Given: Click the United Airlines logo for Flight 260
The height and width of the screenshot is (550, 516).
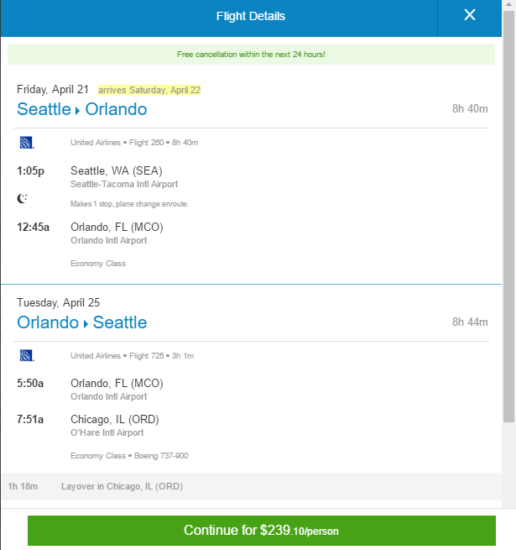Looking at the screenshot, I should (x=27, y=143).
